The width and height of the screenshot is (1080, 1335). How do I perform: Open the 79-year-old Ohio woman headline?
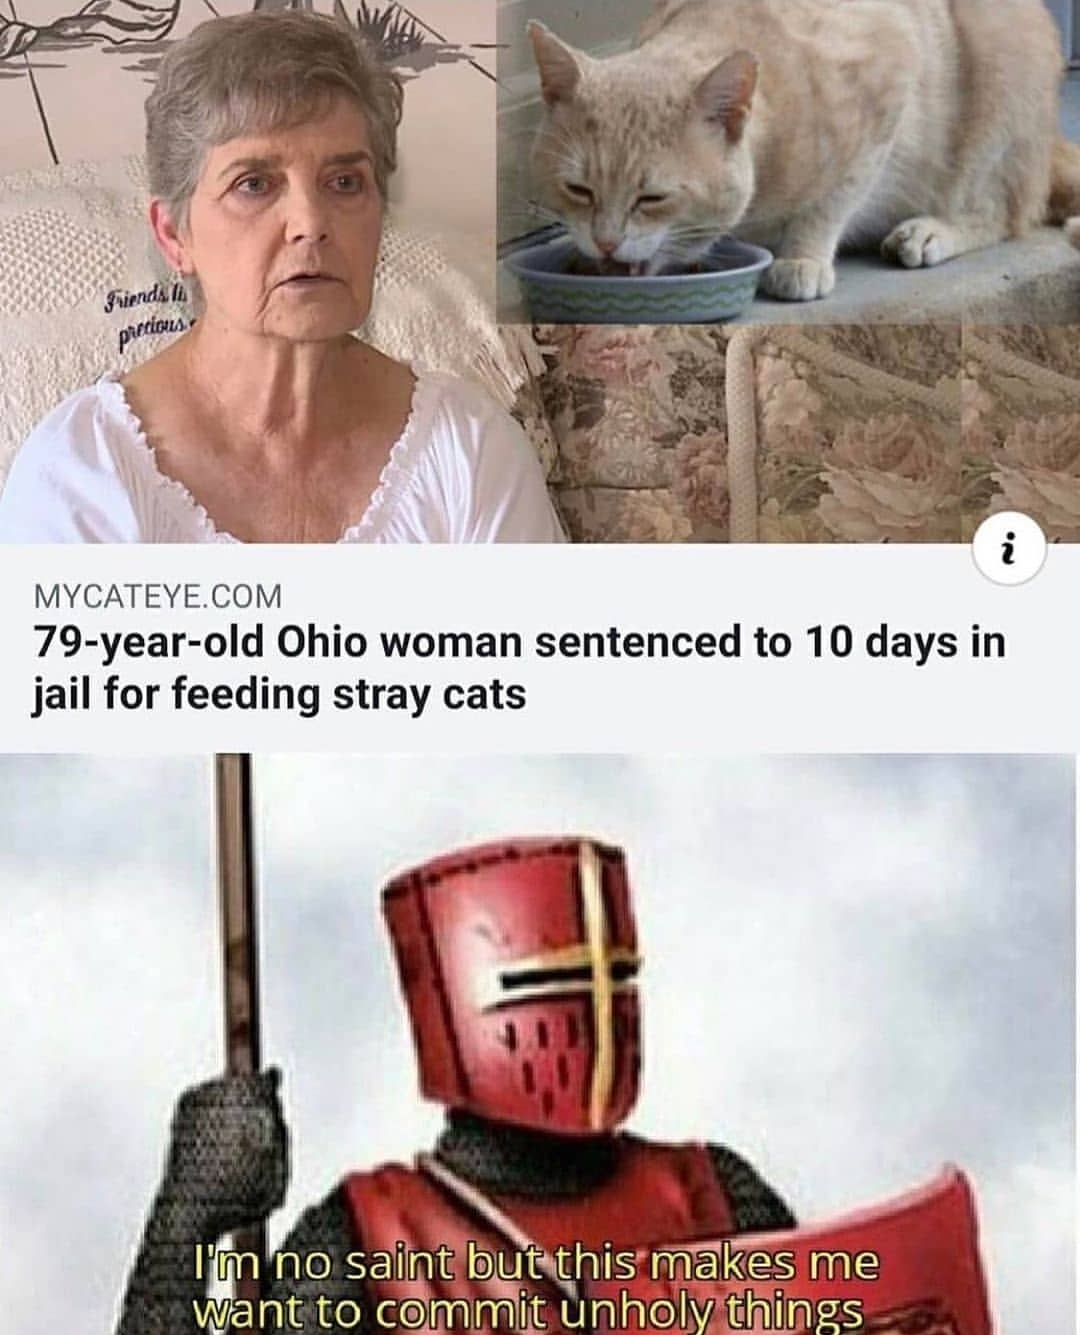click(x=519, y=667)
